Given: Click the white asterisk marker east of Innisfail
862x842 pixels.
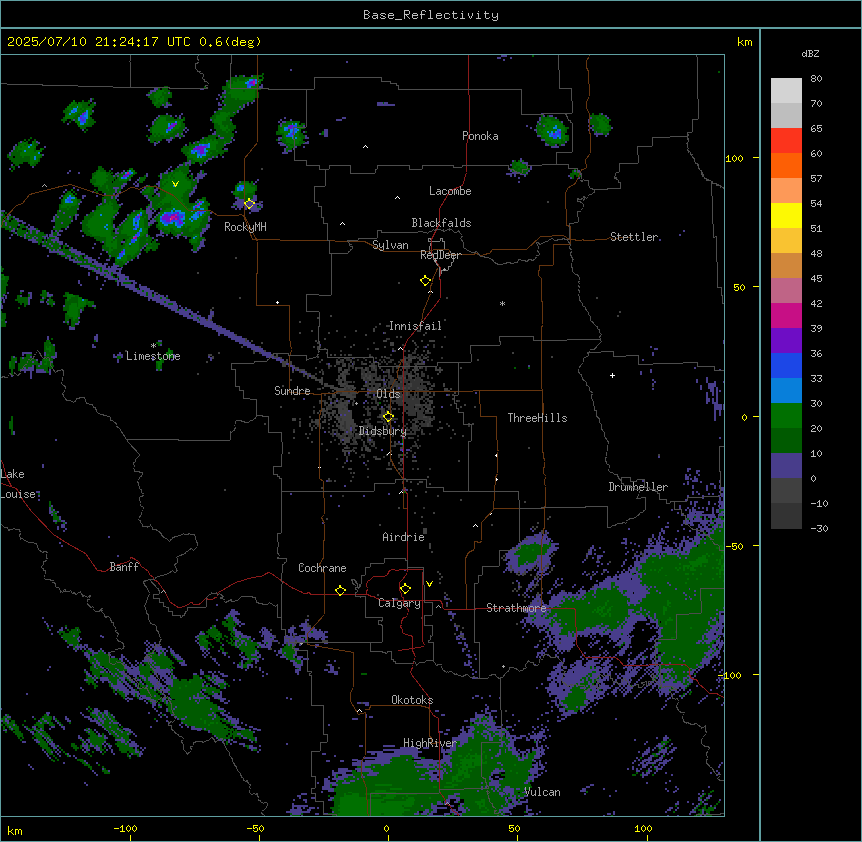Looking at the screenshot, I should click(502, 303).
